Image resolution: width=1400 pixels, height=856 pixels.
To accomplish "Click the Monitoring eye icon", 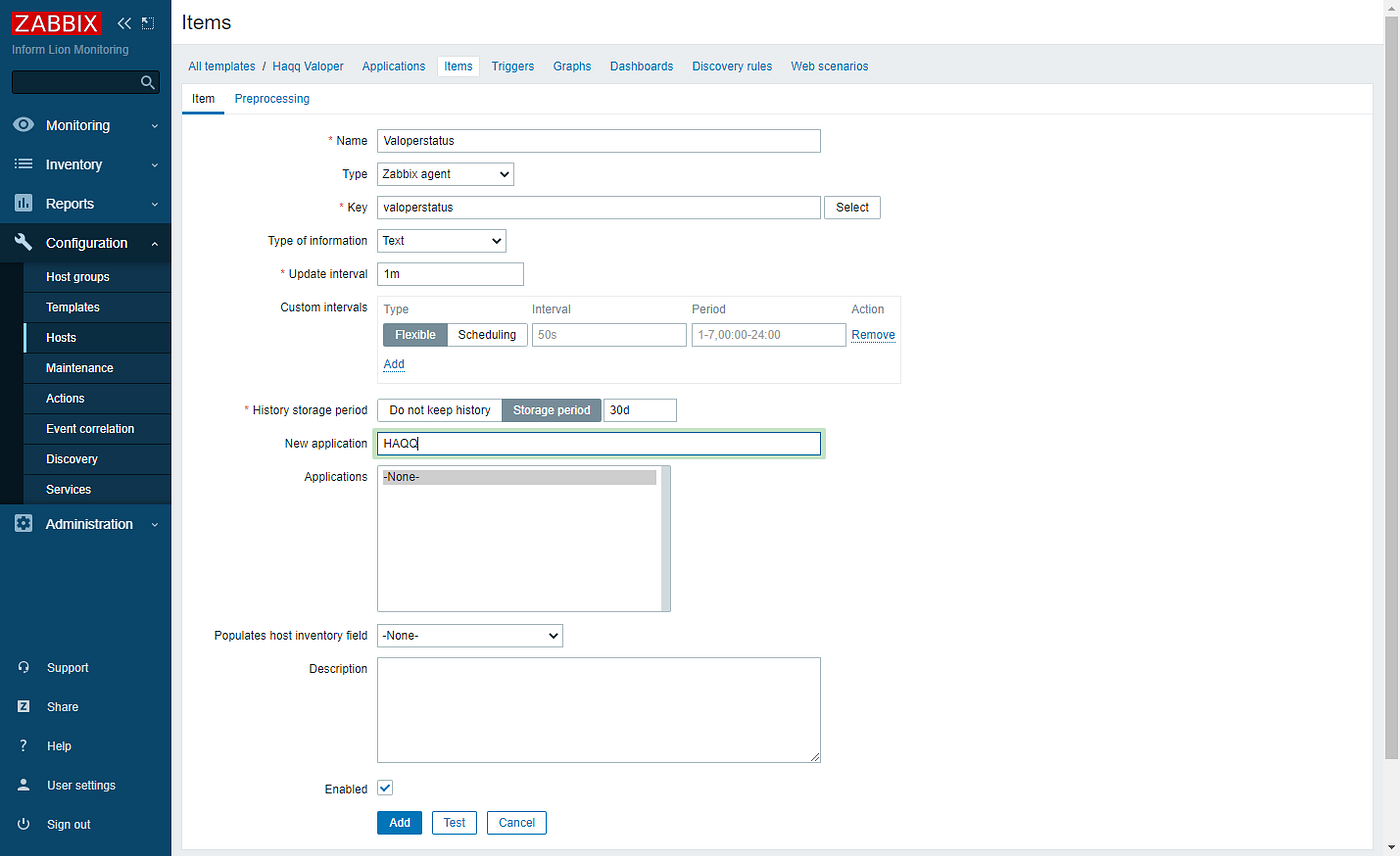I will coord(24,125).
